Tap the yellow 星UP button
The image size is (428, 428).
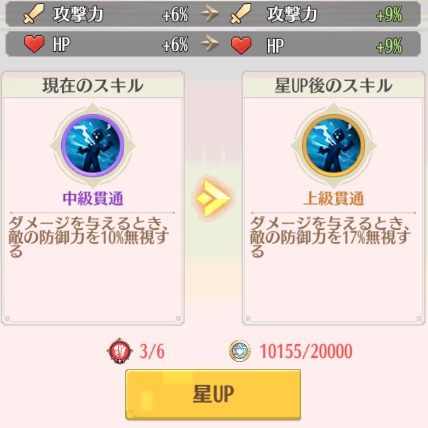tap(213, 394)
